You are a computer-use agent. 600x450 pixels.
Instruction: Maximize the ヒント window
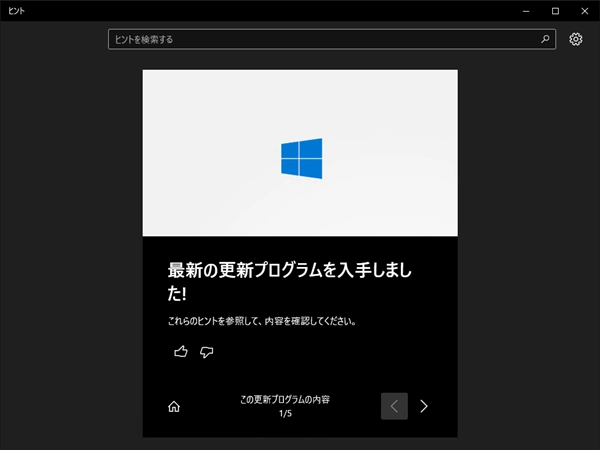point(555,11)
